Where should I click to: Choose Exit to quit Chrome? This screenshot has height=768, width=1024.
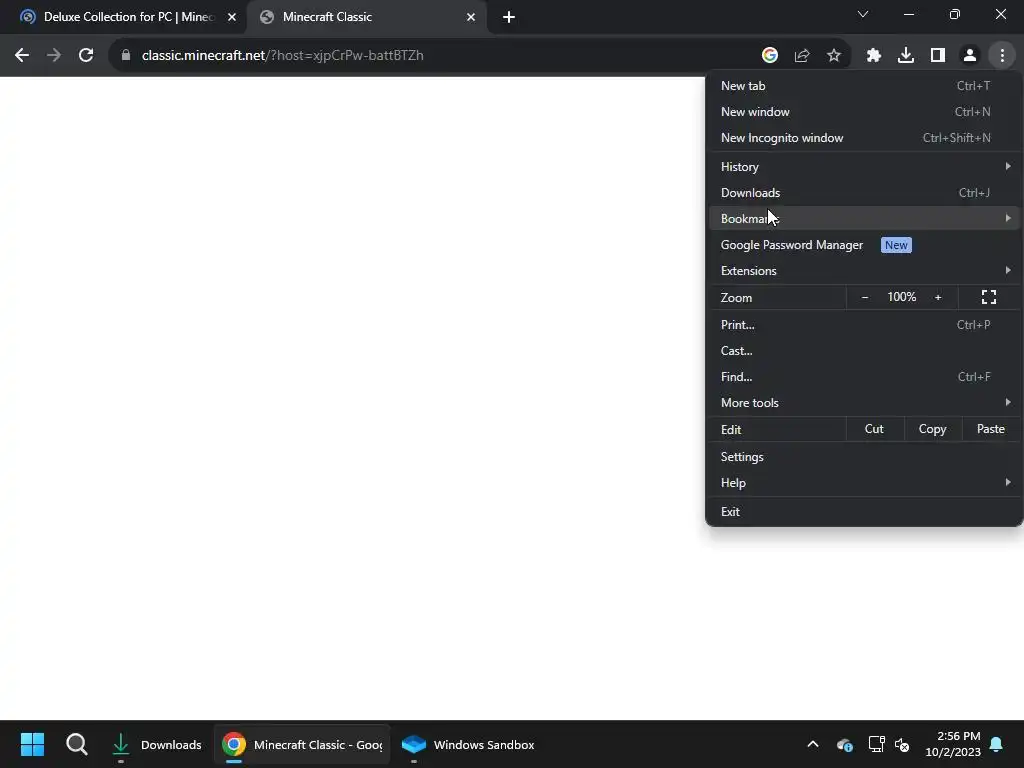tap(864, 511)
